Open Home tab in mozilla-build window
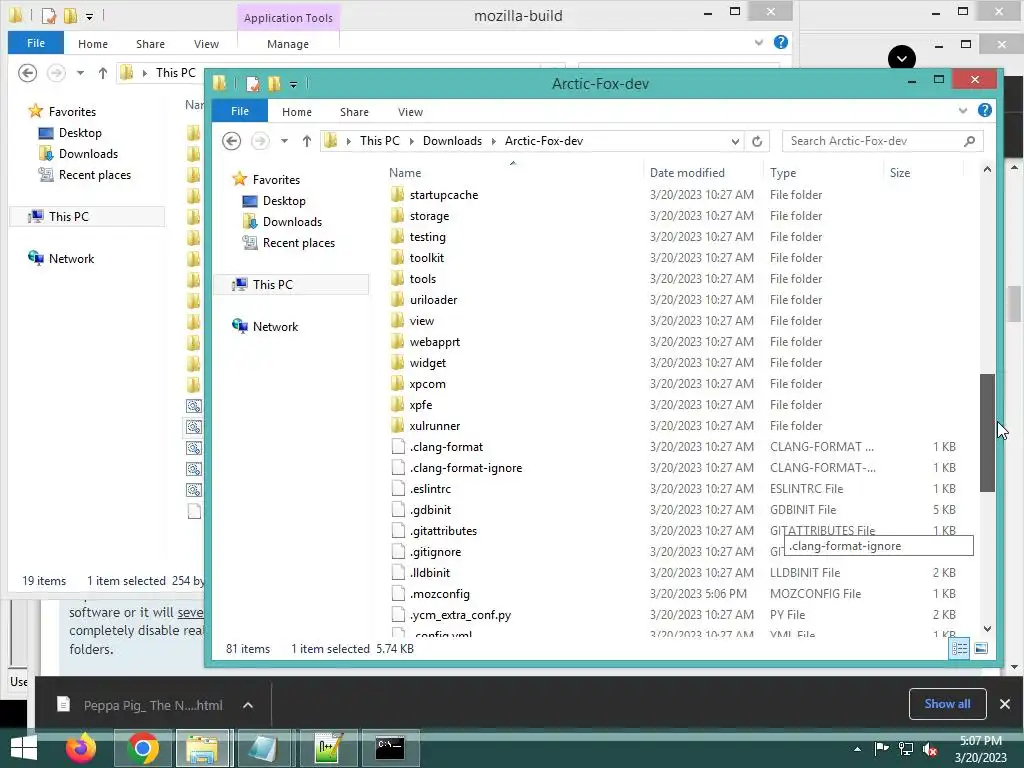This screenshot has width=1024, height=768. (x=93, y=44)
